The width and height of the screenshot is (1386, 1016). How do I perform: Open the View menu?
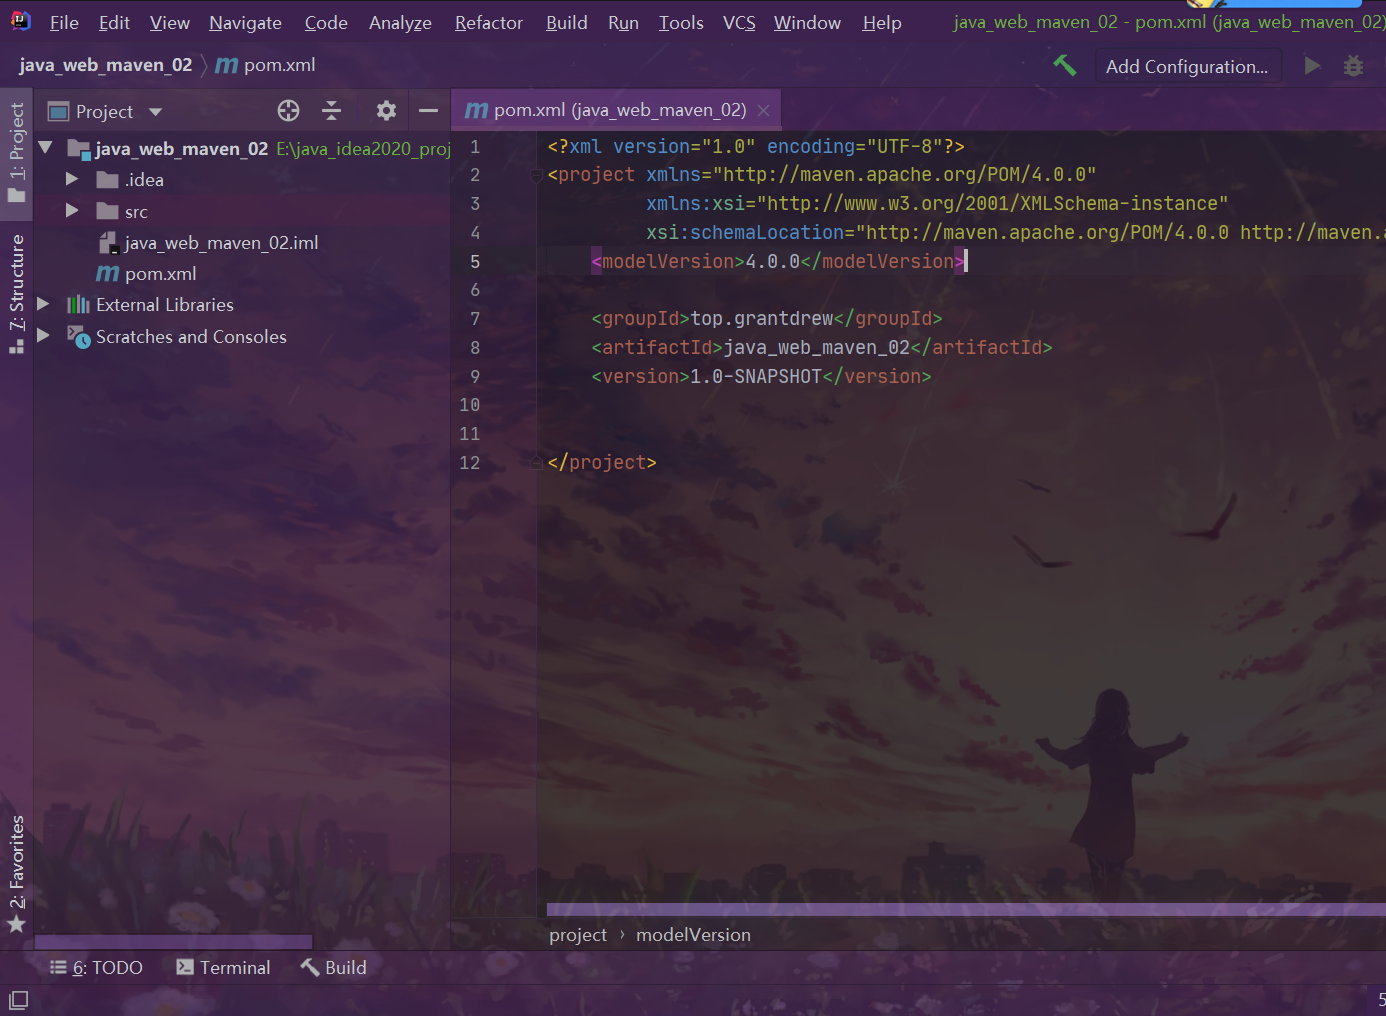tap(169, 22)
